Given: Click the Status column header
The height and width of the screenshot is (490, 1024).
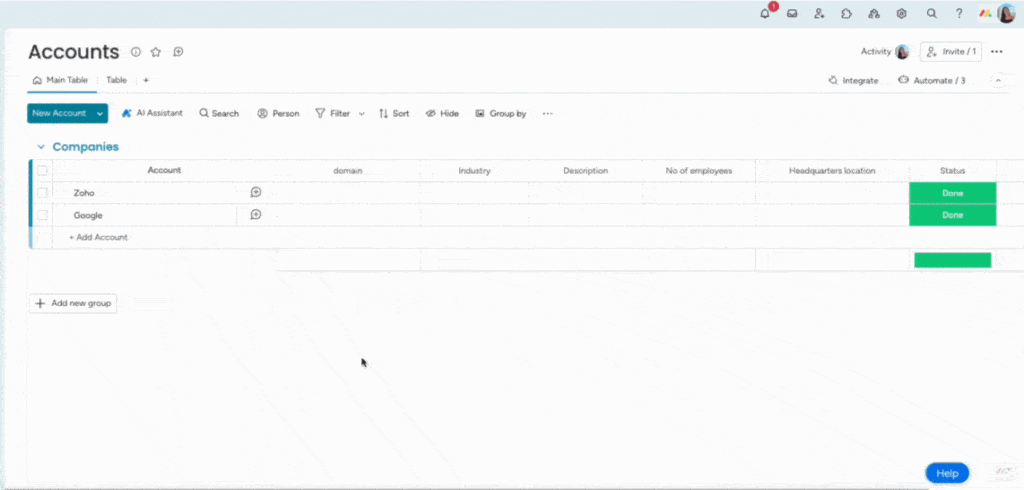Looking at the screenshot, I should [x=952, y=171].
